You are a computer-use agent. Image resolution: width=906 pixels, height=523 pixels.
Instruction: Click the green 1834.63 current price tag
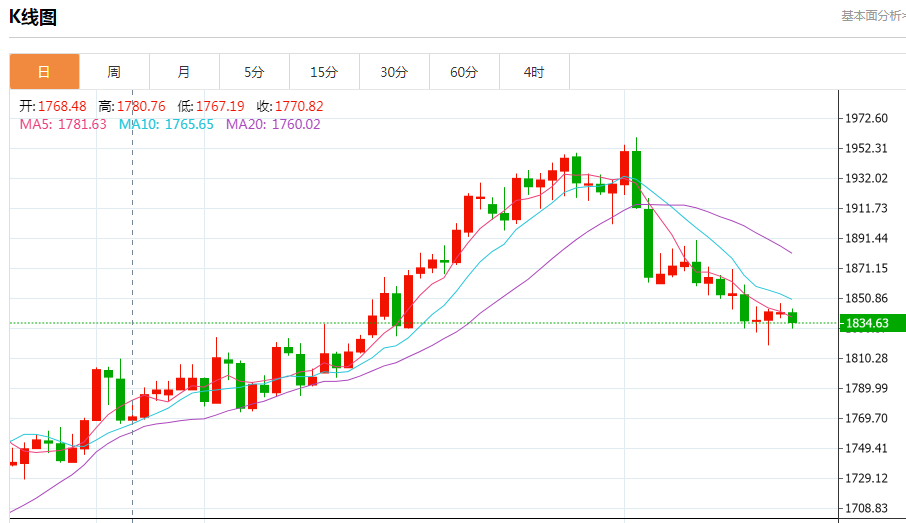coord(867,323)
